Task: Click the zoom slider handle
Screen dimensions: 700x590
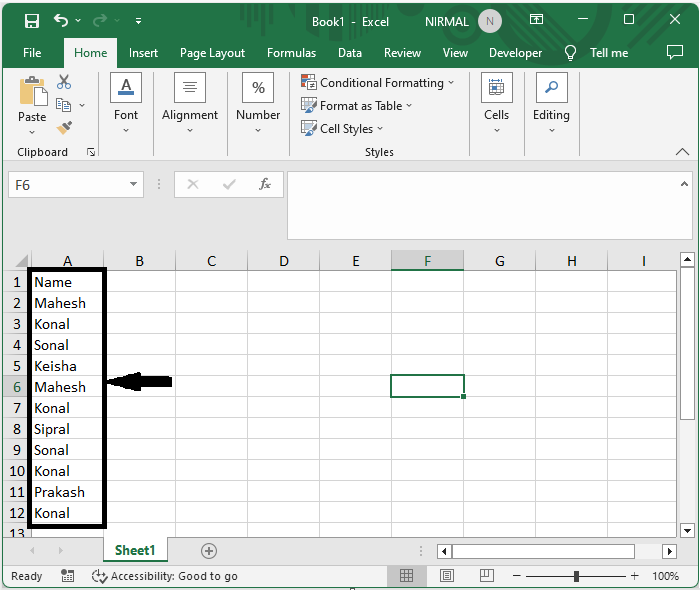Action: point(576,576)
